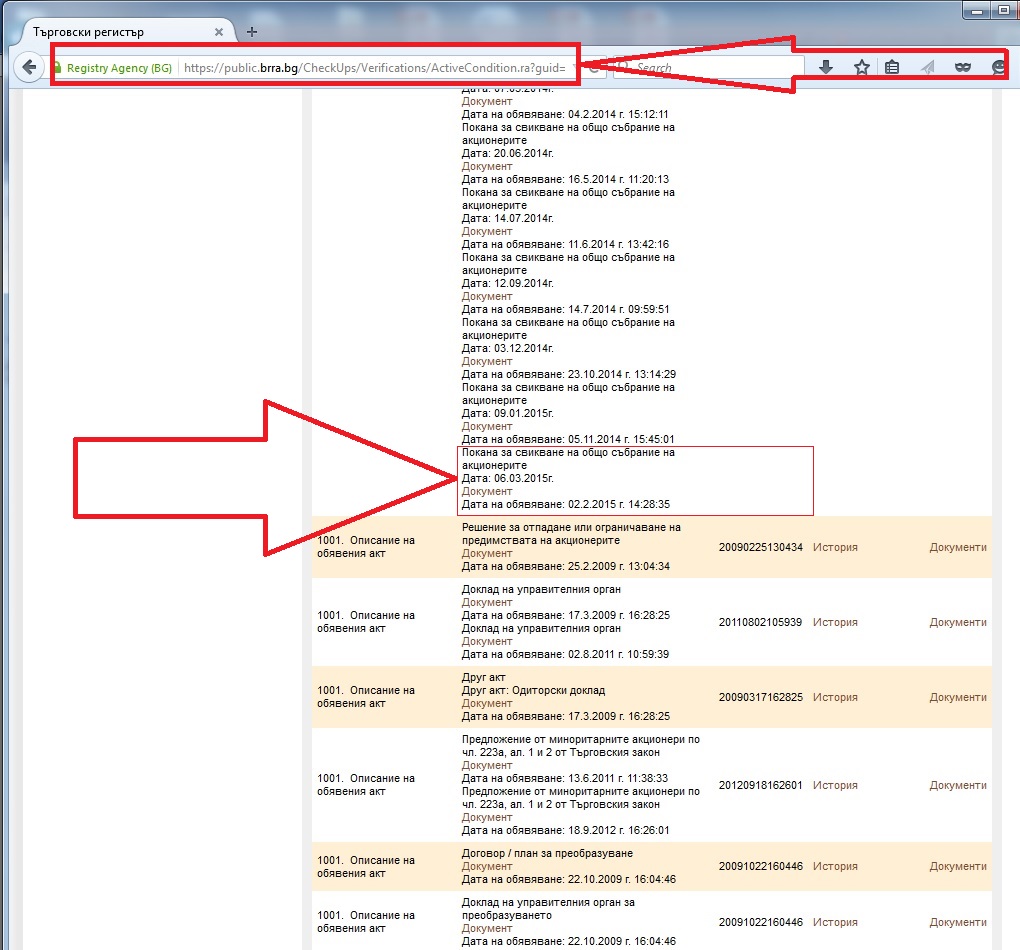
Task: Open История for entry 20090317162825
Action: [x=835, y=697]
